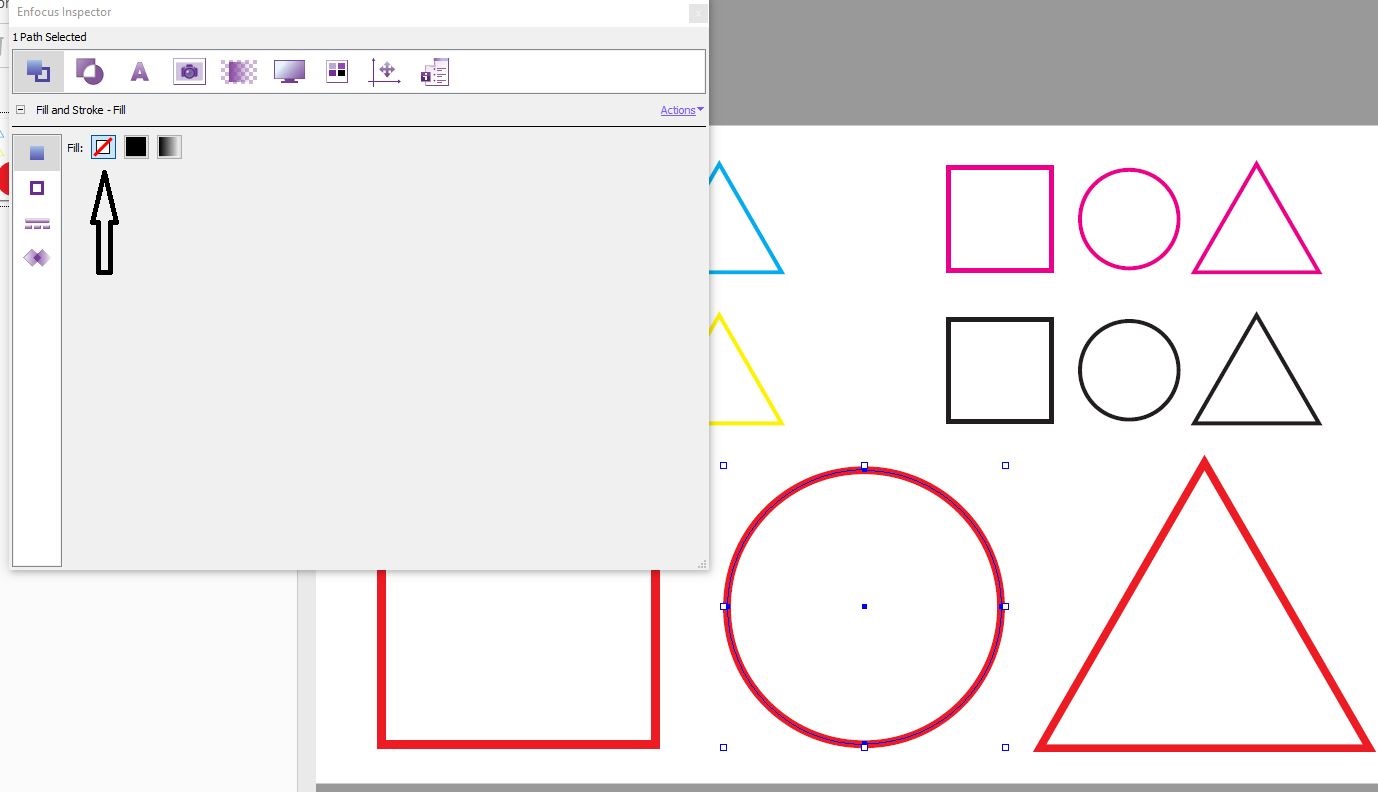Open the Text category in Inspector
Screen dimensions: 1378x792
pos(139,72)
